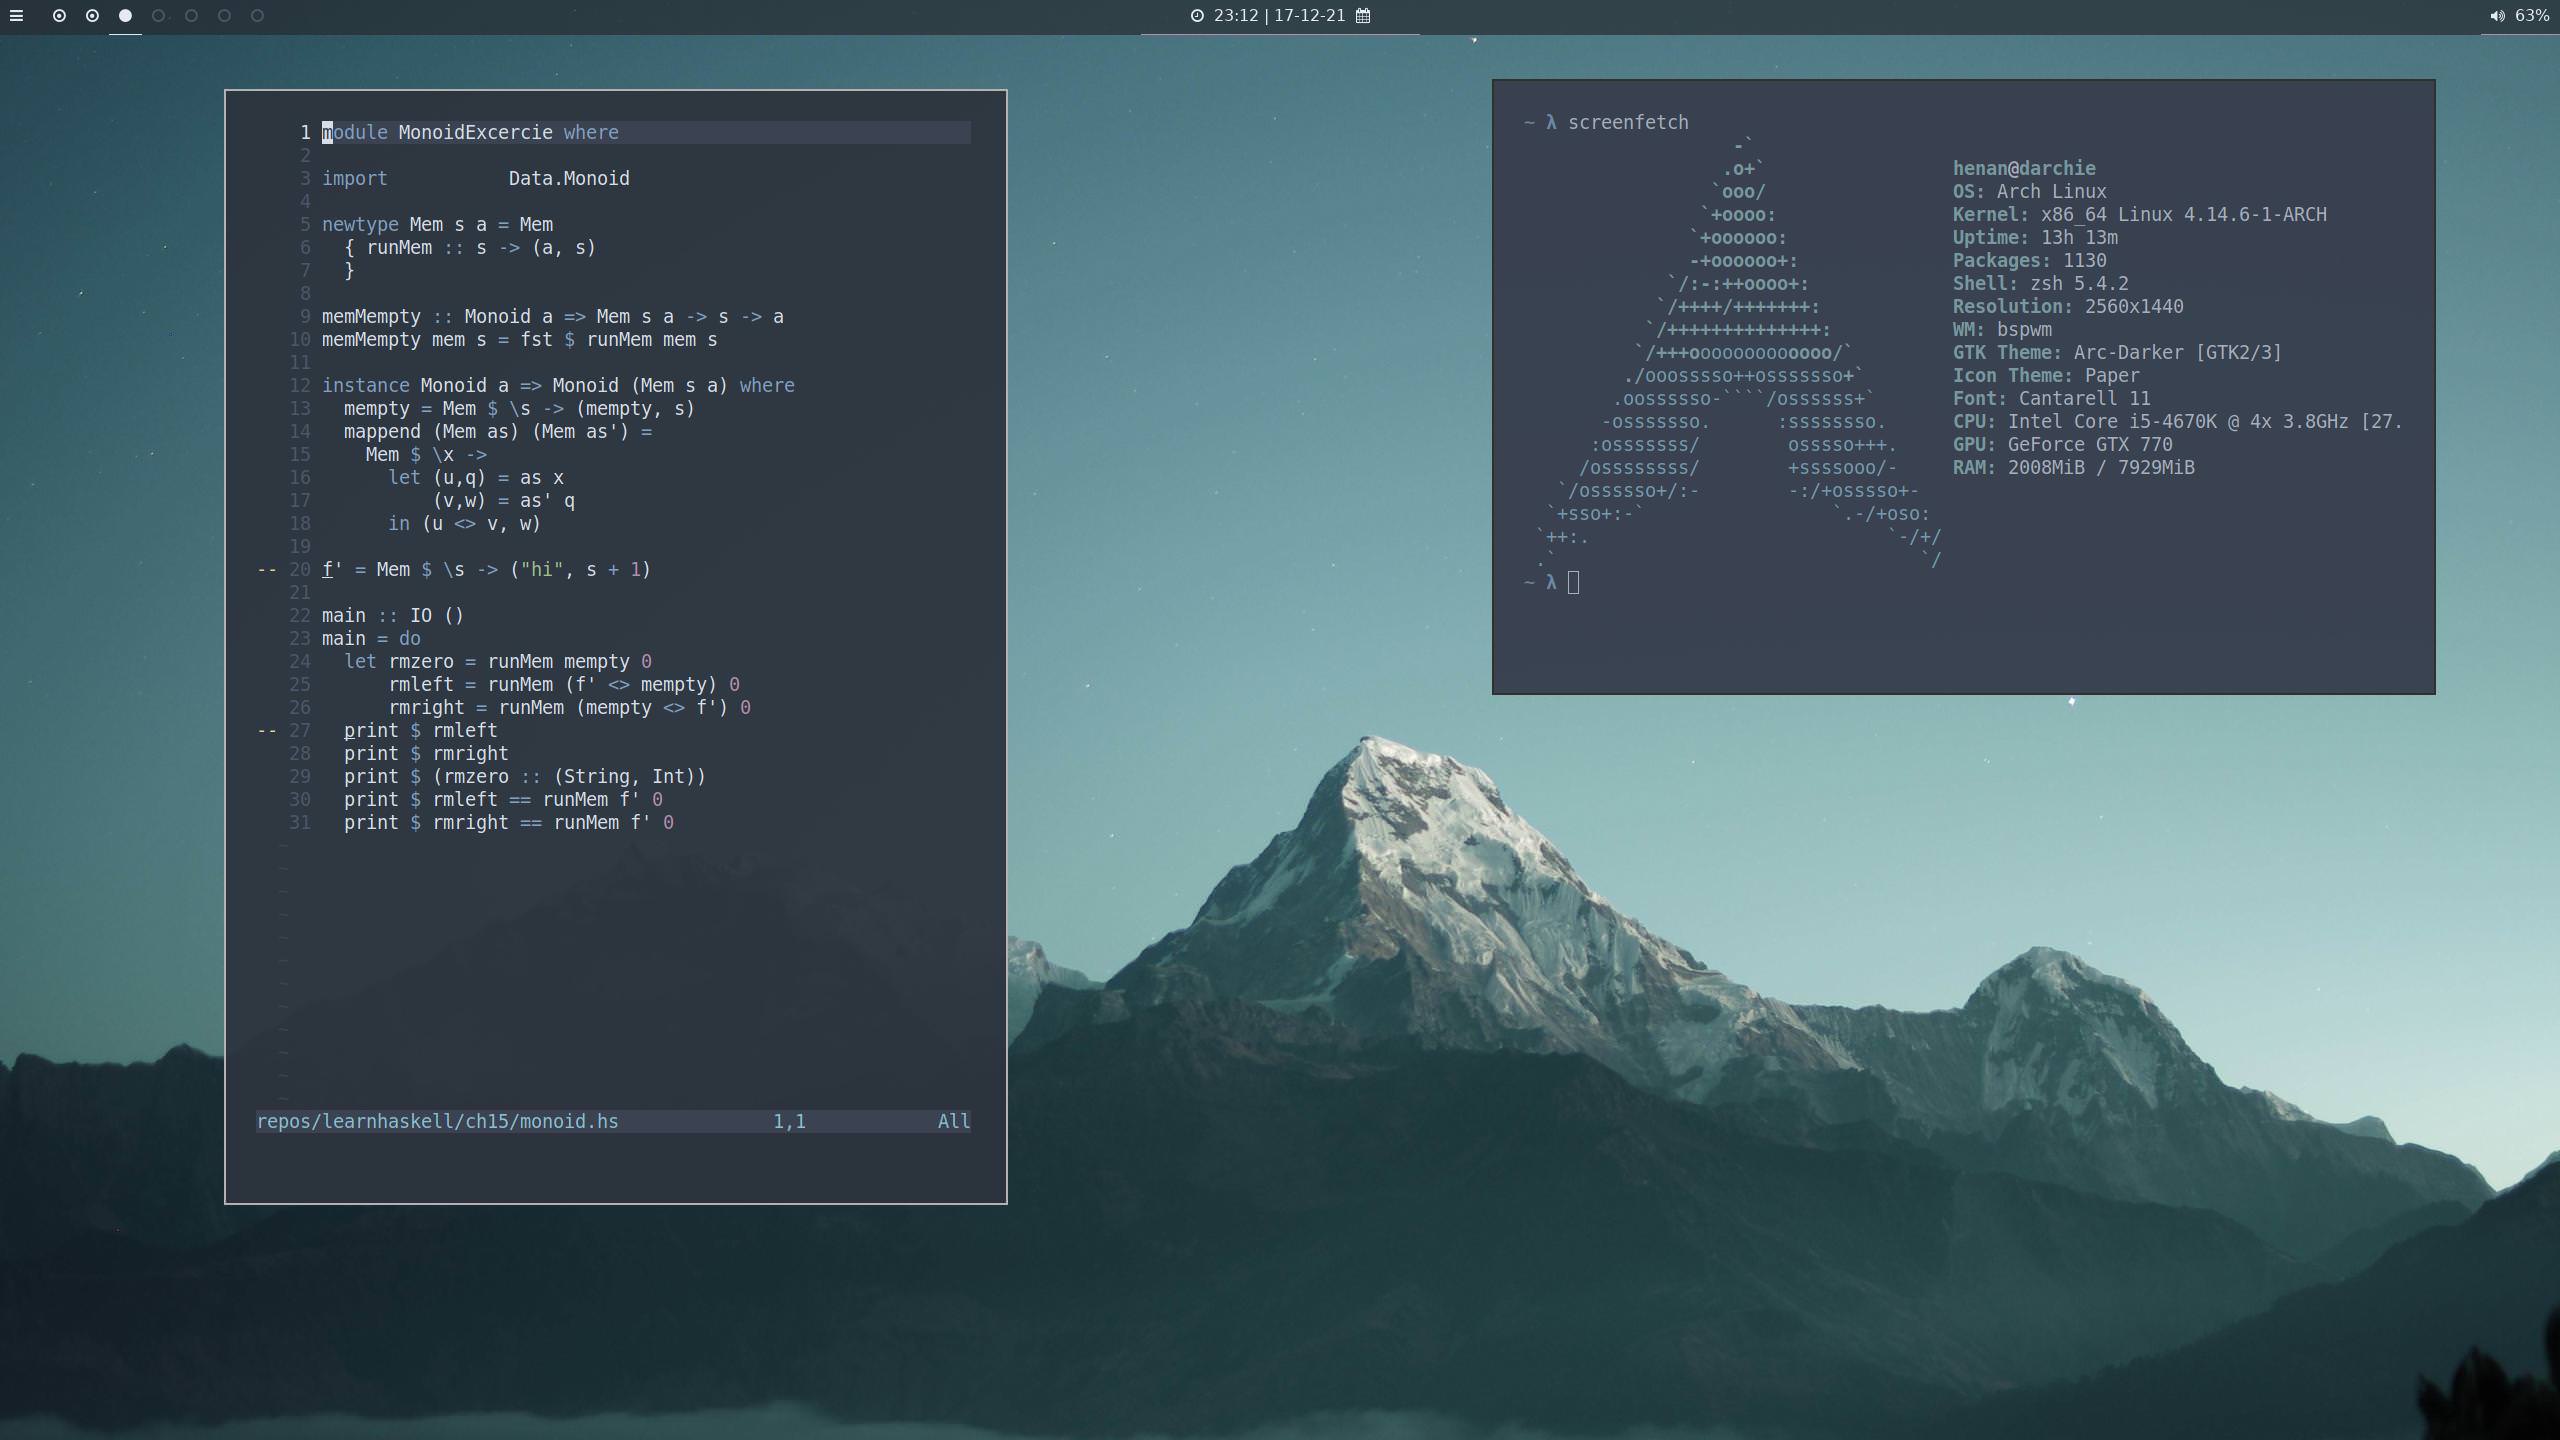Click 'let rmzero = runMem mempty 0'
Viewport: 2560px width, 1440px height.
[x=498, y=661]
